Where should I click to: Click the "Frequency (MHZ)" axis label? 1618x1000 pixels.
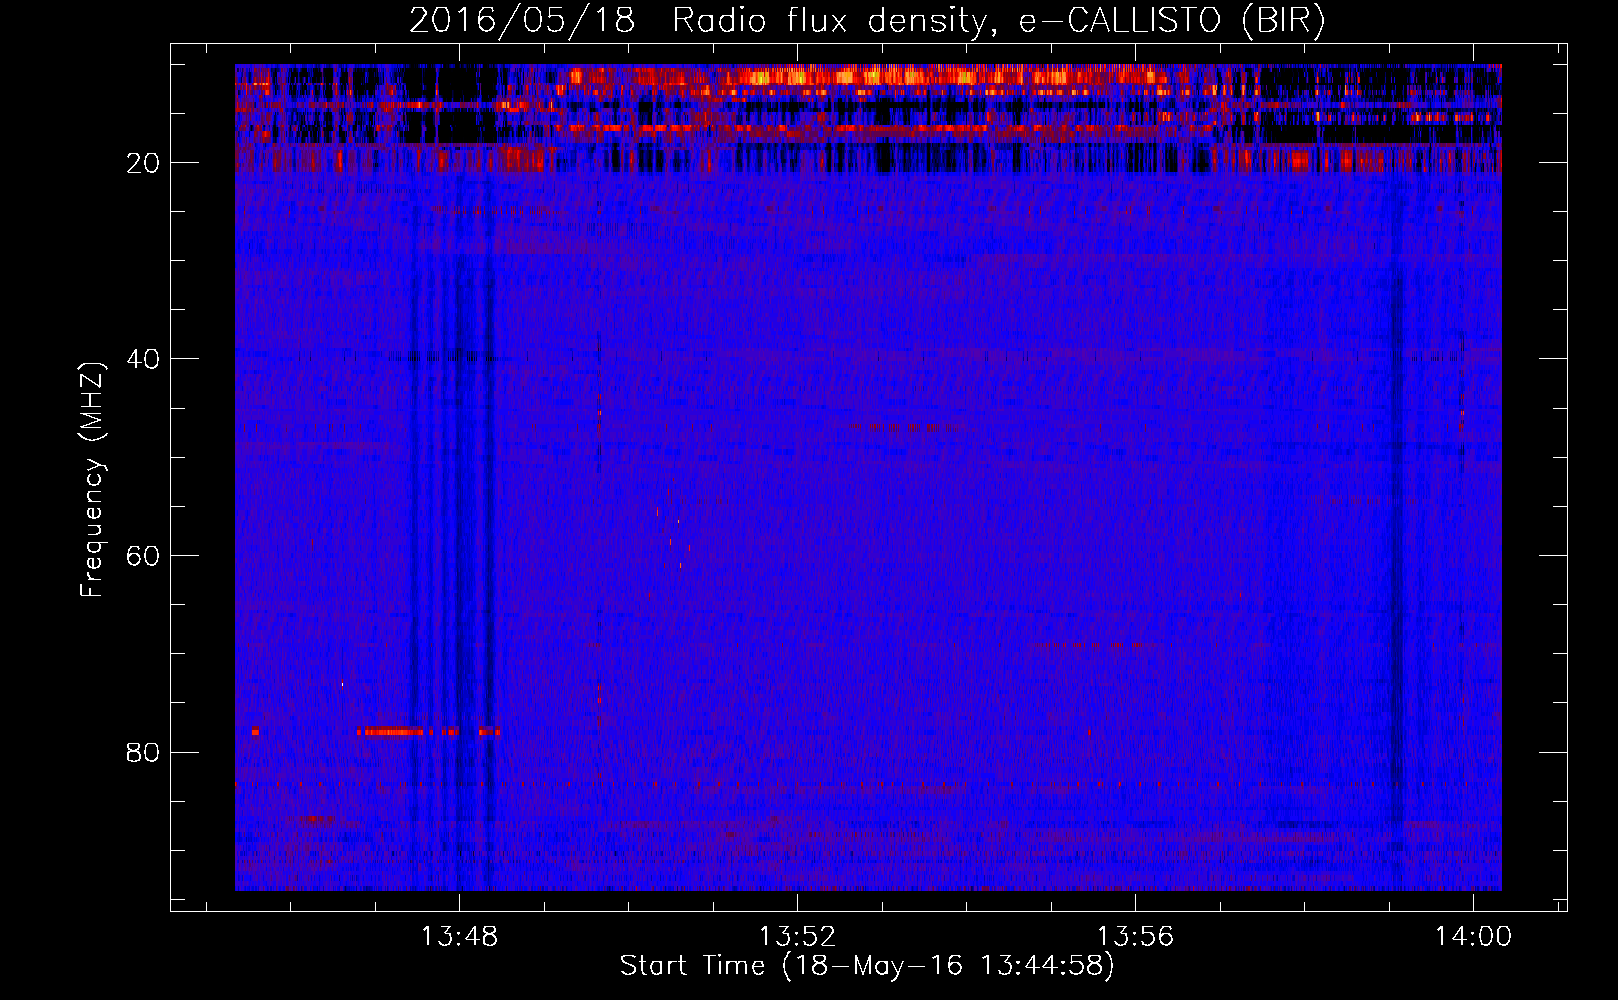[x=92, y=479]
